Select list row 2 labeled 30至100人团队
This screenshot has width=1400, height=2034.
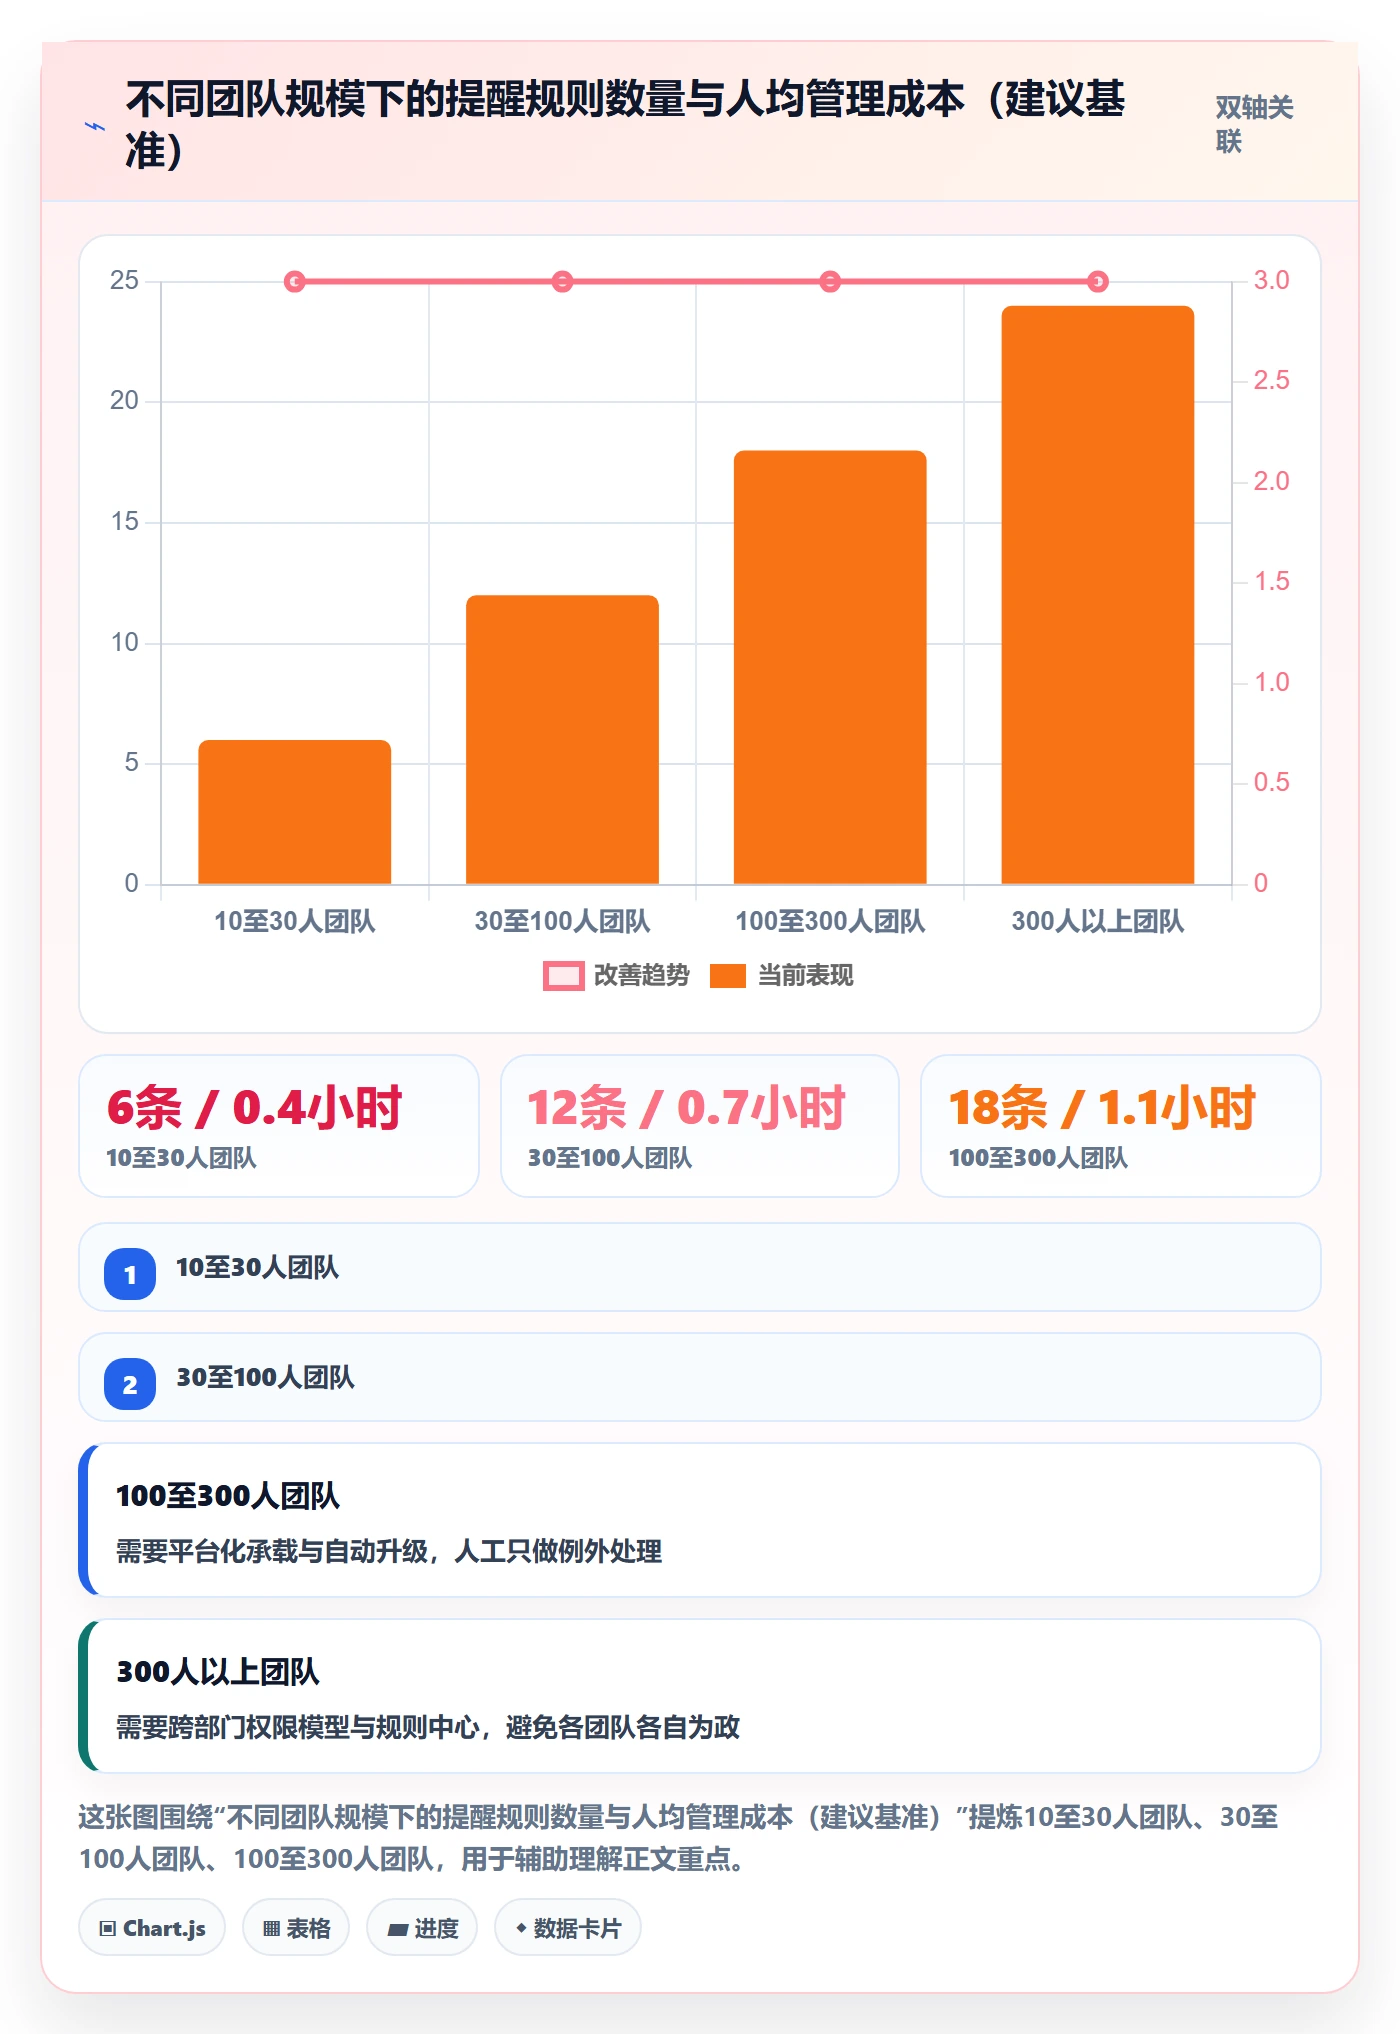pyautogui.click(x=700, y=1377)
